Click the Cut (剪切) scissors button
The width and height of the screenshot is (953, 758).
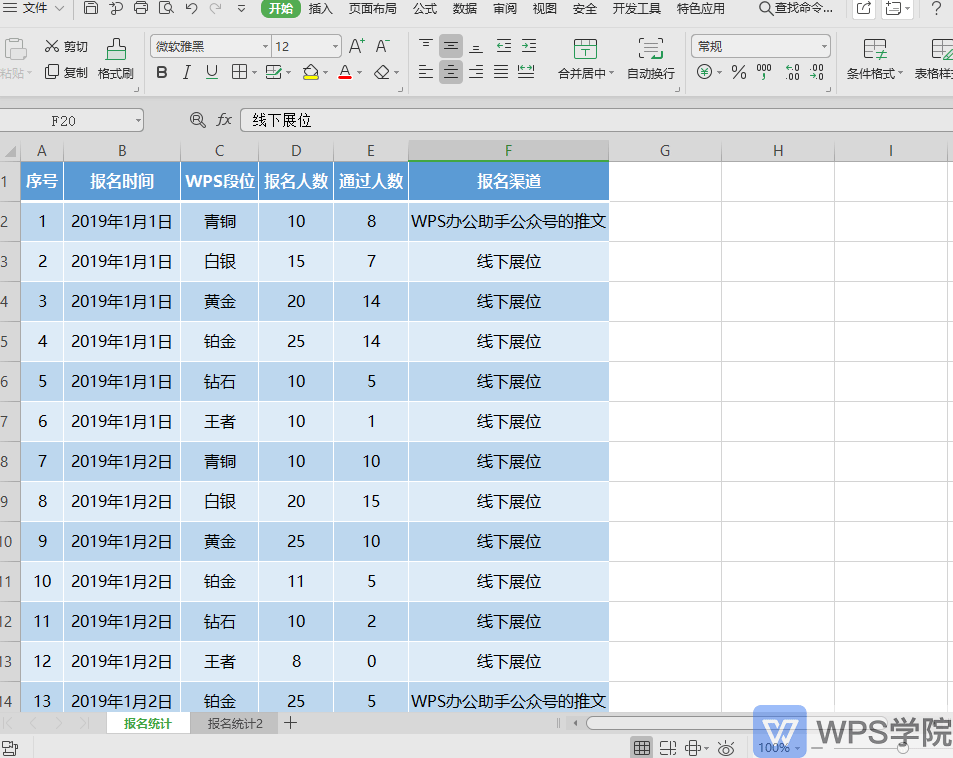pos(66,46)
